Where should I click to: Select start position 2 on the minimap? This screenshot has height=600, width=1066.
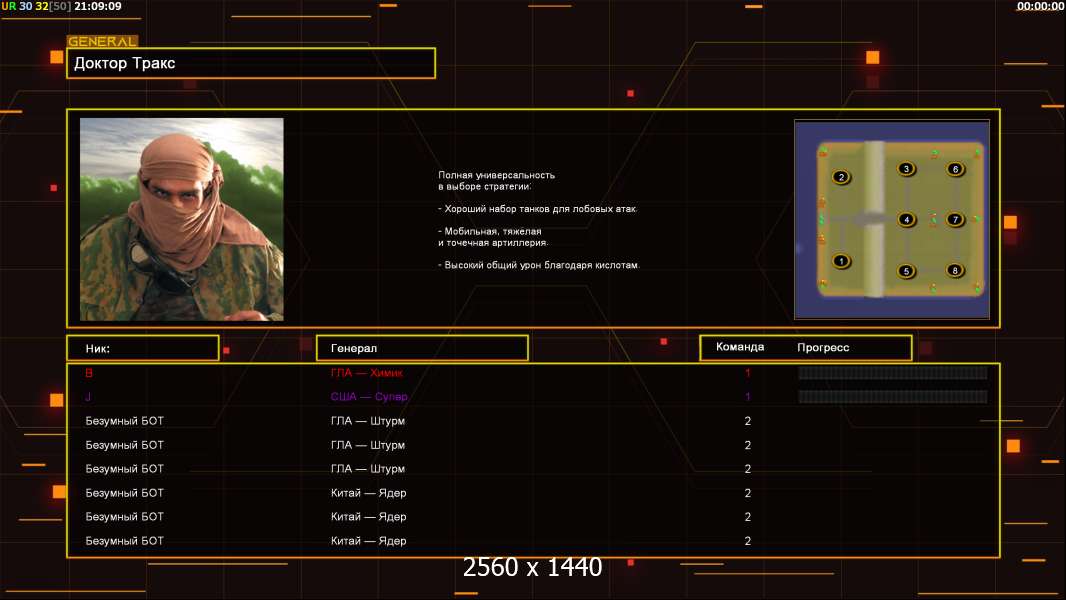tap(841, 178)
